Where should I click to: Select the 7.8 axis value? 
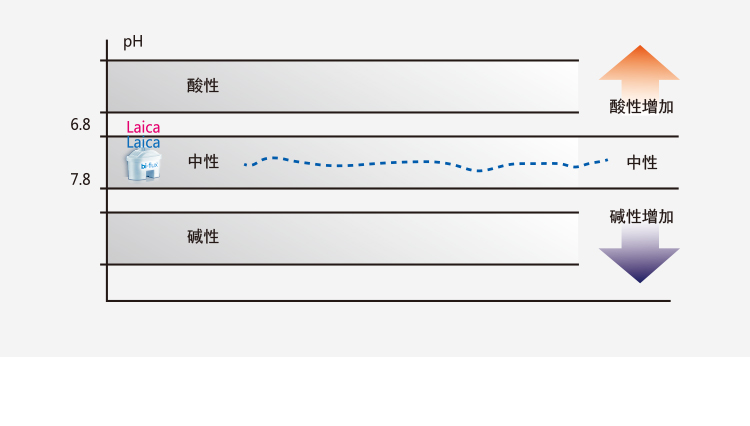click(x=80, y=180)
